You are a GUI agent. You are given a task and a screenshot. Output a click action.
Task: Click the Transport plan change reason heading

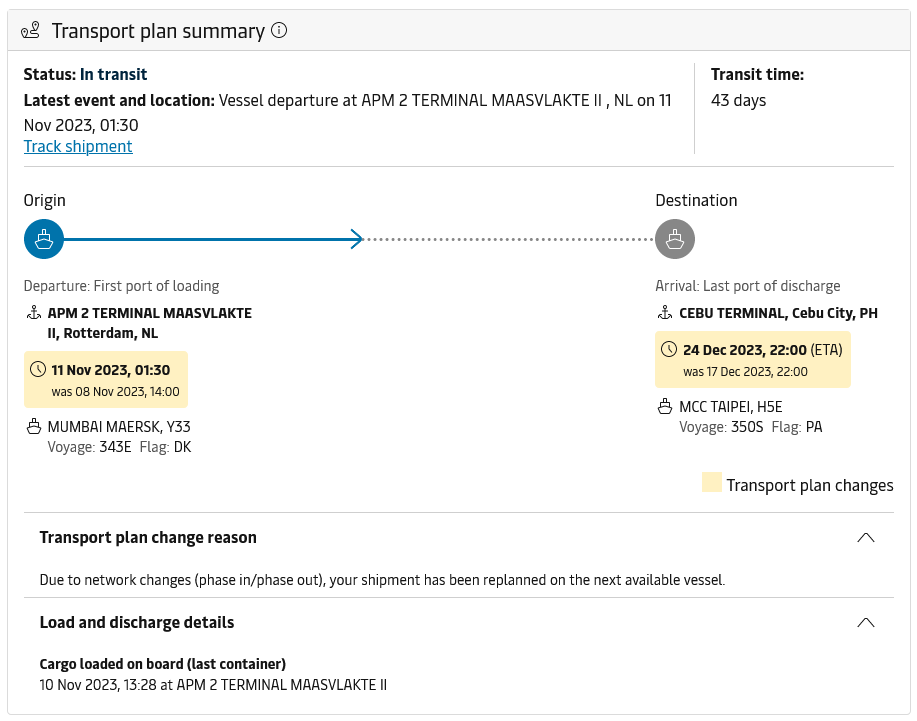148,537
